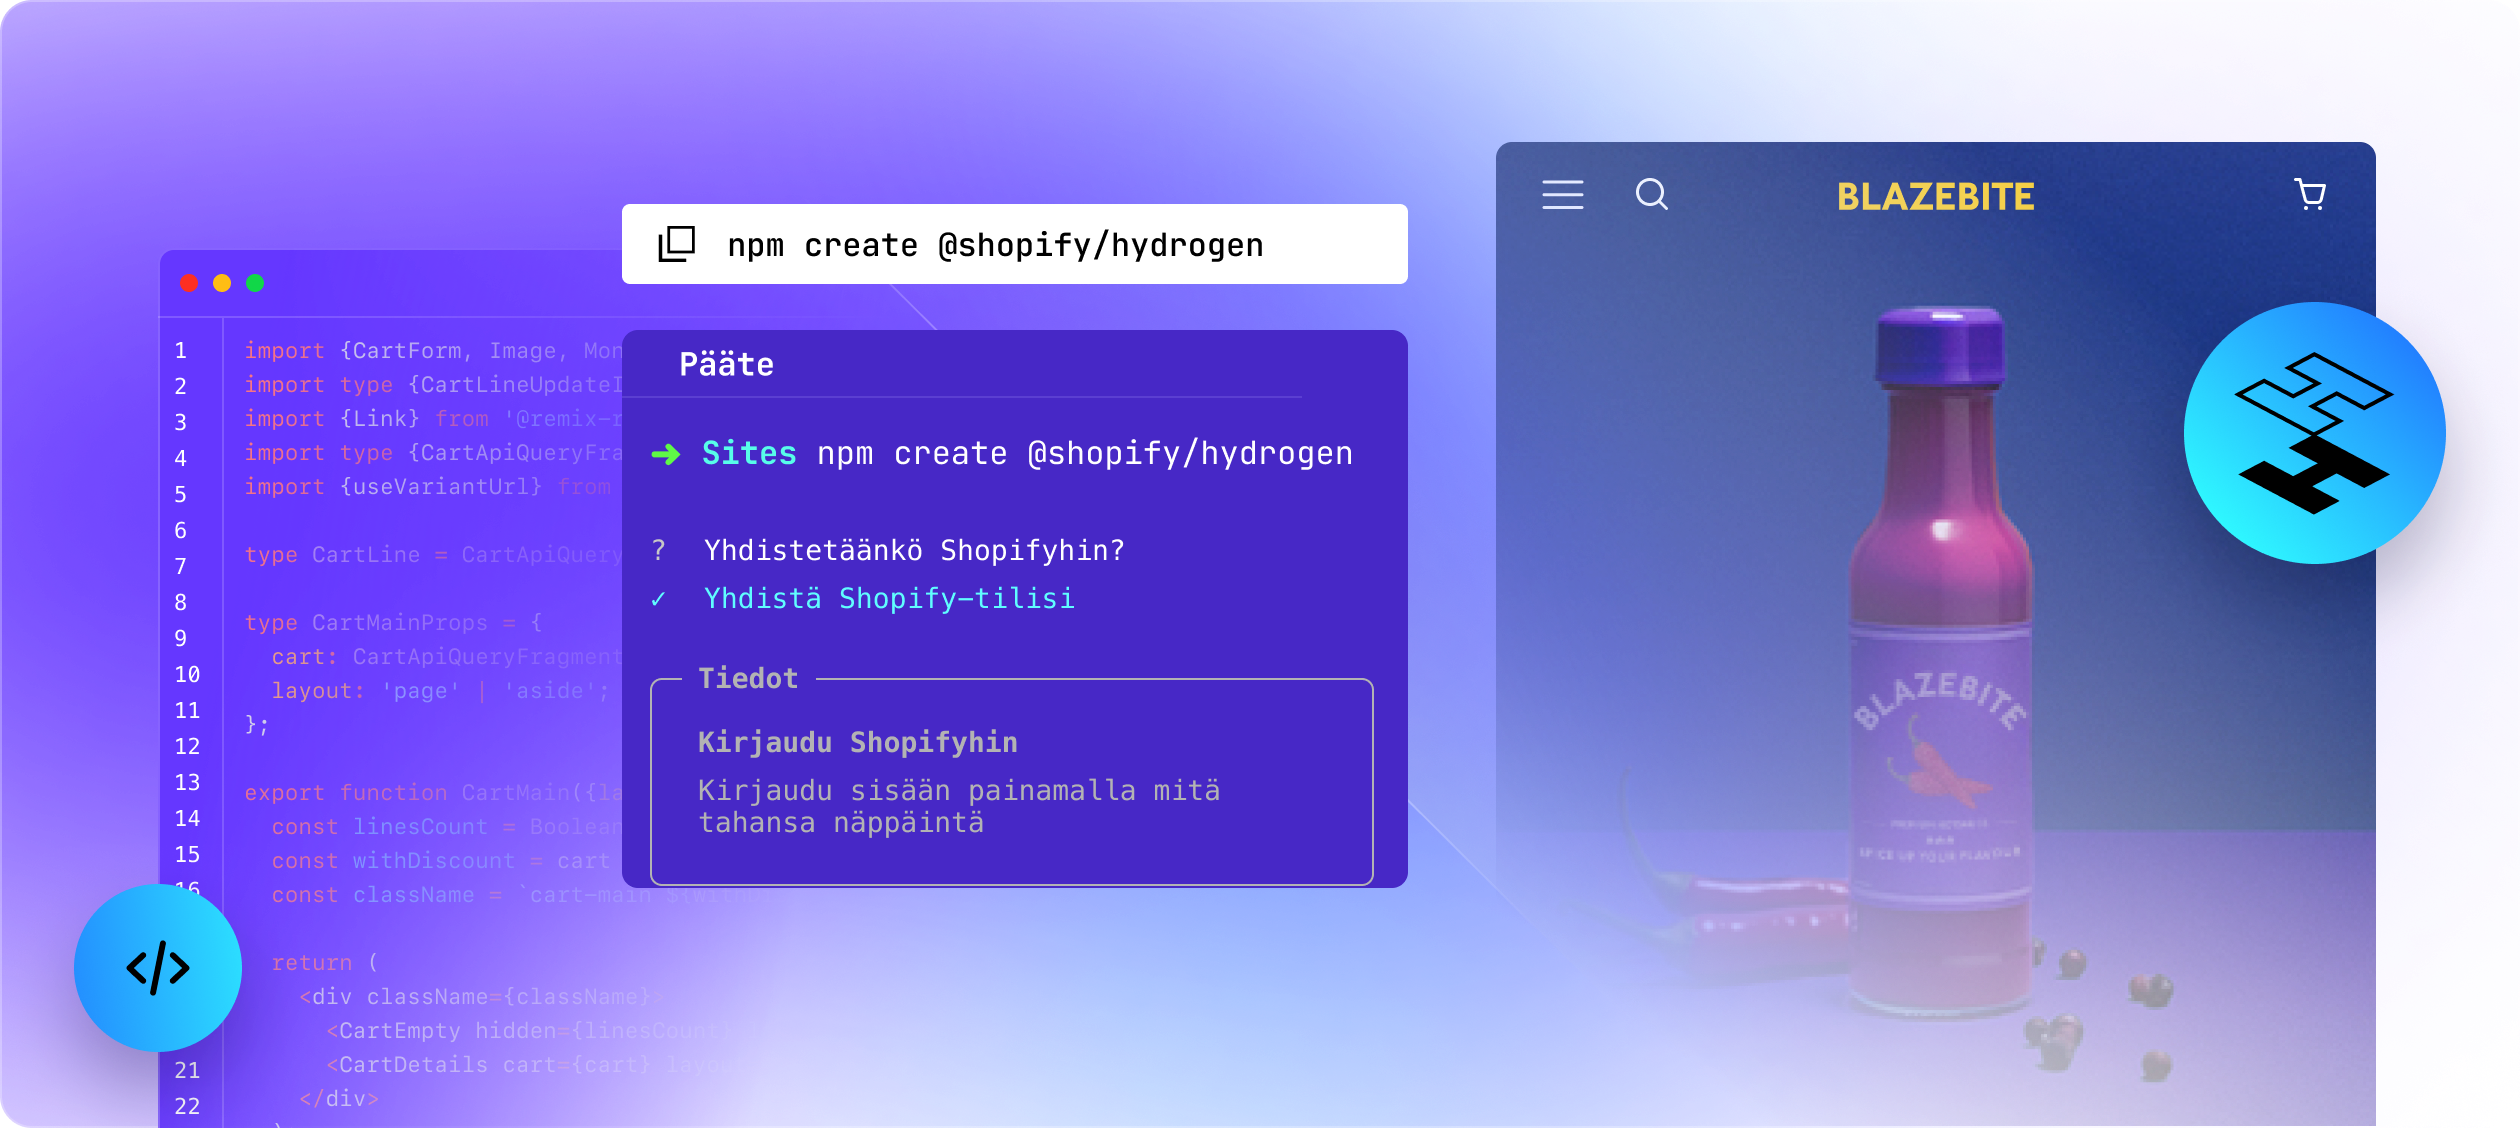Click 'Yhdistetäänkö Shopifyhin?' prompt text

(914, 550)
